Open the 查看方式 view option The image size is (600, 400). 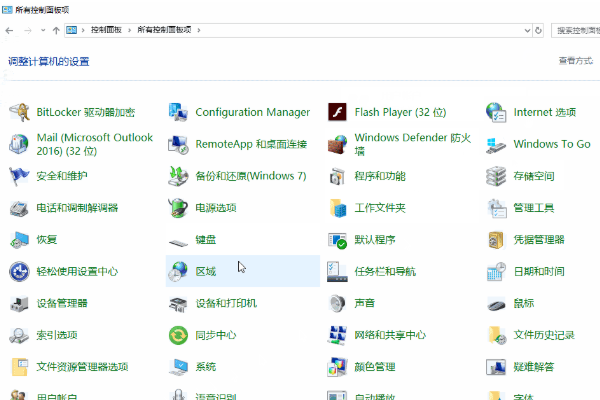tap(576, 61)
